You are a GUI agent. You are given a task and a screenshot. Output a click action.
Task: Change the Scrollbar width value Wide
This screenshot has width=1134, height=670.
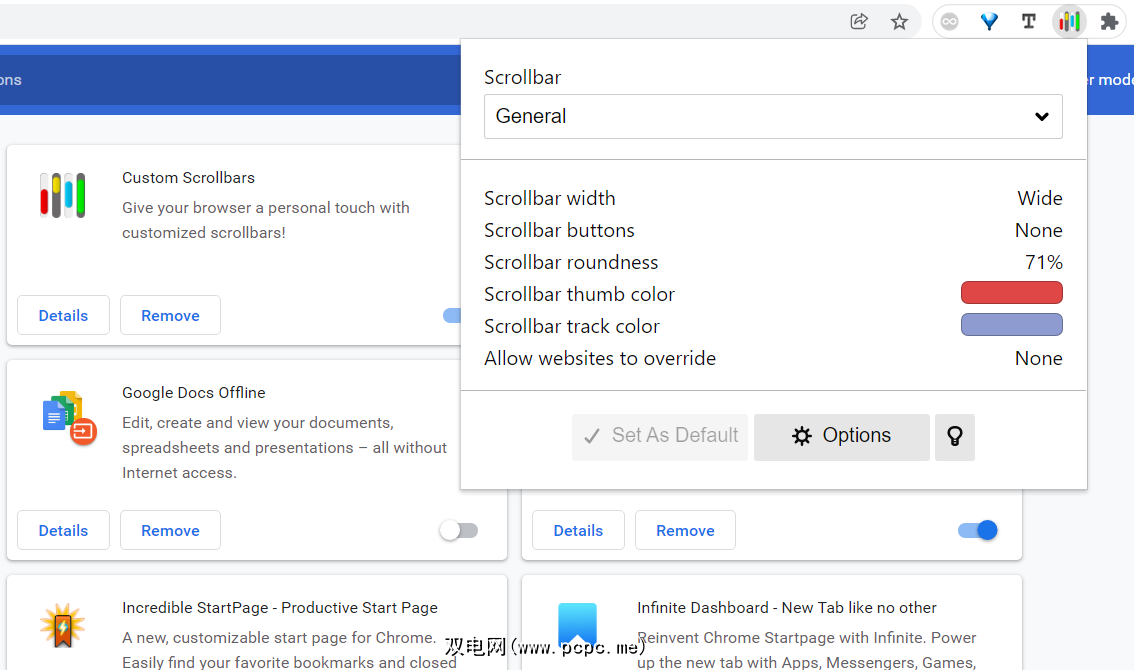[1039, 198]
